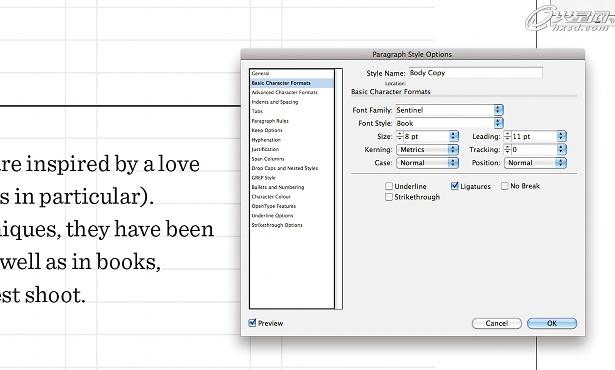615x370 pixels.
Task: Enable the No Break checkbox
Action: pos(505,186)
